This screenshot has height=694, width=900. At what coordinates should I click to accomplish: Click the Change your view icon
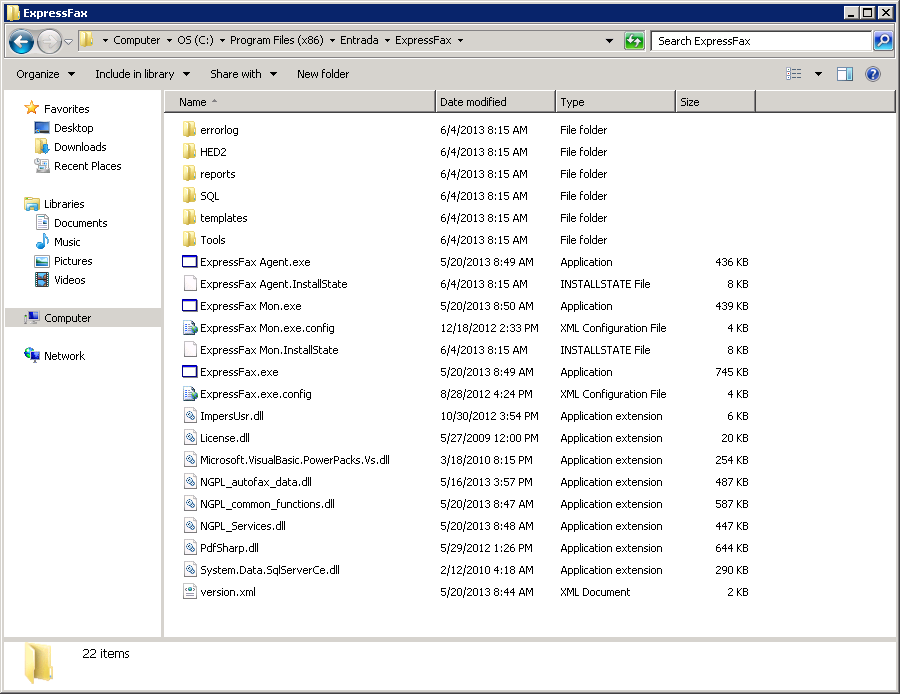pyautogui.click(x=794, y=74)
